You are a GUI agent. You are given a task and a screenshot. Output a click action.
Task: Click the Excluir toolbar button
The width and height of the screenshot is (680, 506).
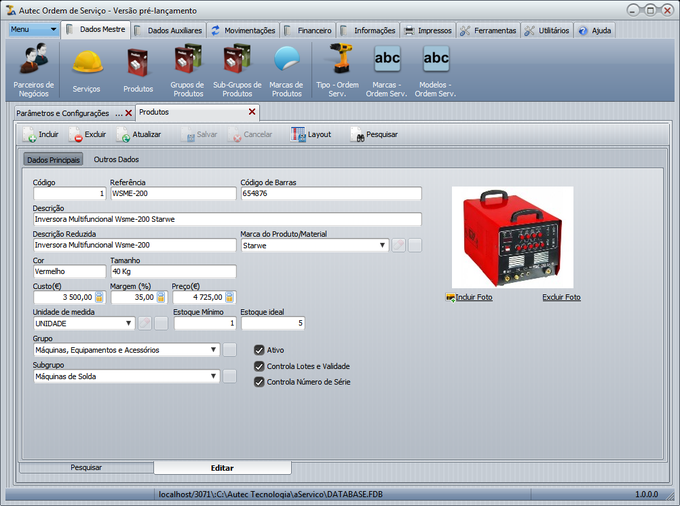87,134
